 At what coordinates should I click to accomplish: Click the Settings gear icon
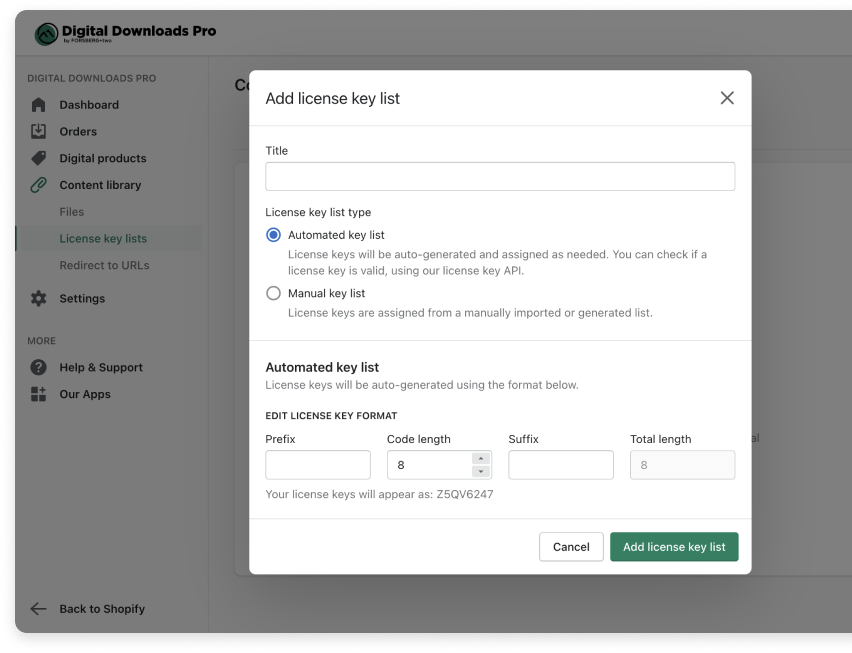(39, 298)
